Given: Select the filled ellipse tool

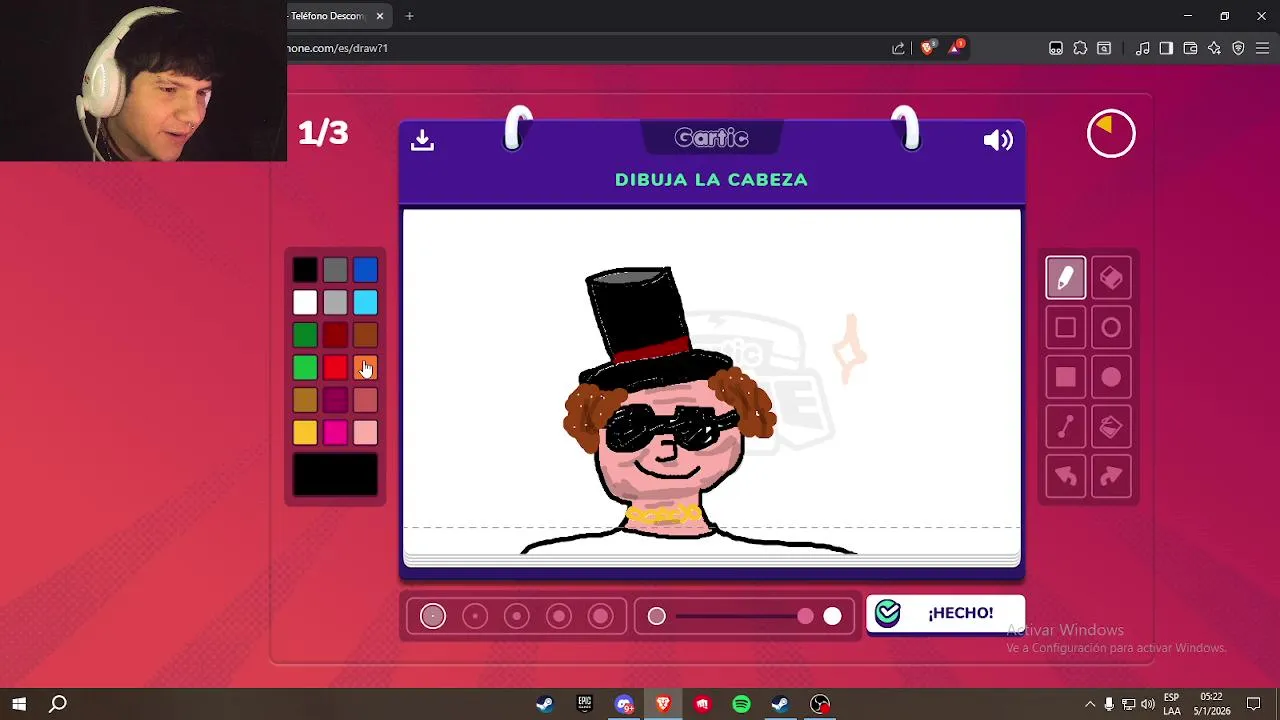Looking at the screenshot, I should pos(1111,377).
